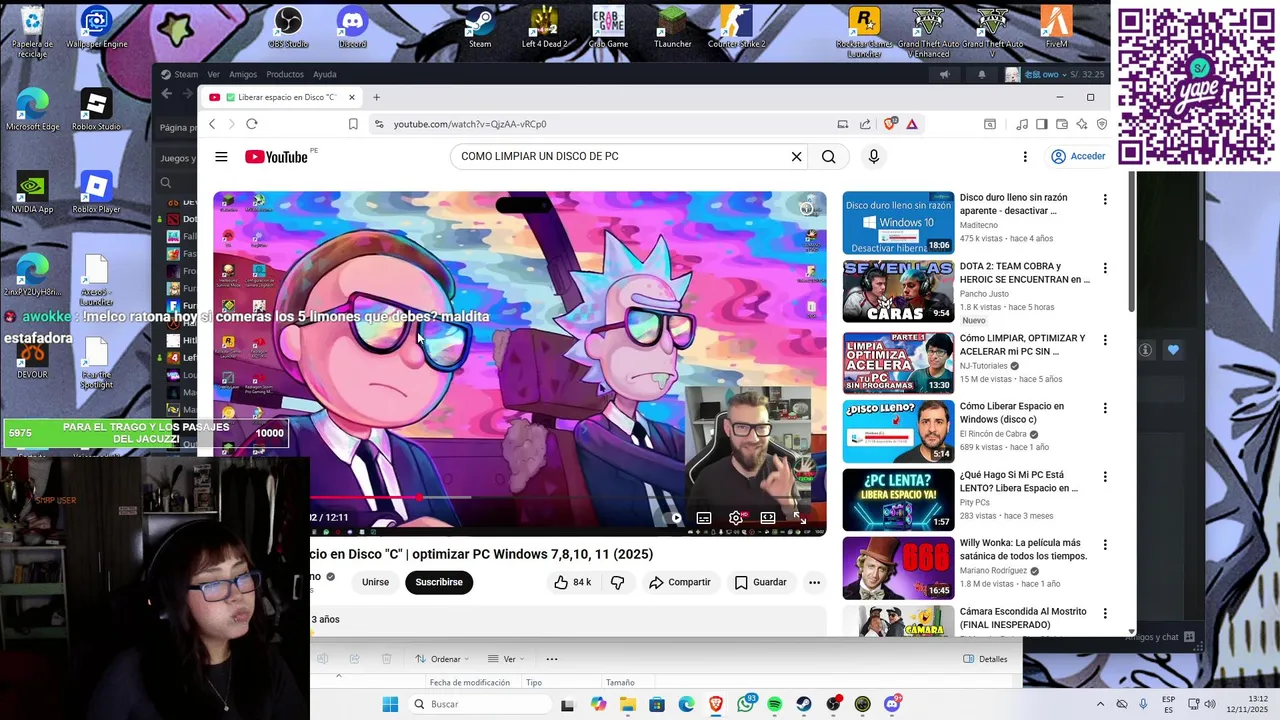Click Unirse channel button
The width and height of the screenshot is (1280, 720).
coord(375,582)
